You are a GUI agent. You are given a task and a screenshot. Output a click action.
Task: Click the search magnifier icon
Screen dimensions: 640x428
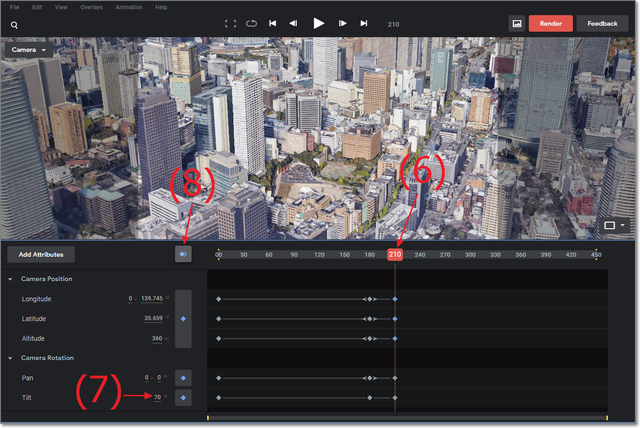click(15, 24)
